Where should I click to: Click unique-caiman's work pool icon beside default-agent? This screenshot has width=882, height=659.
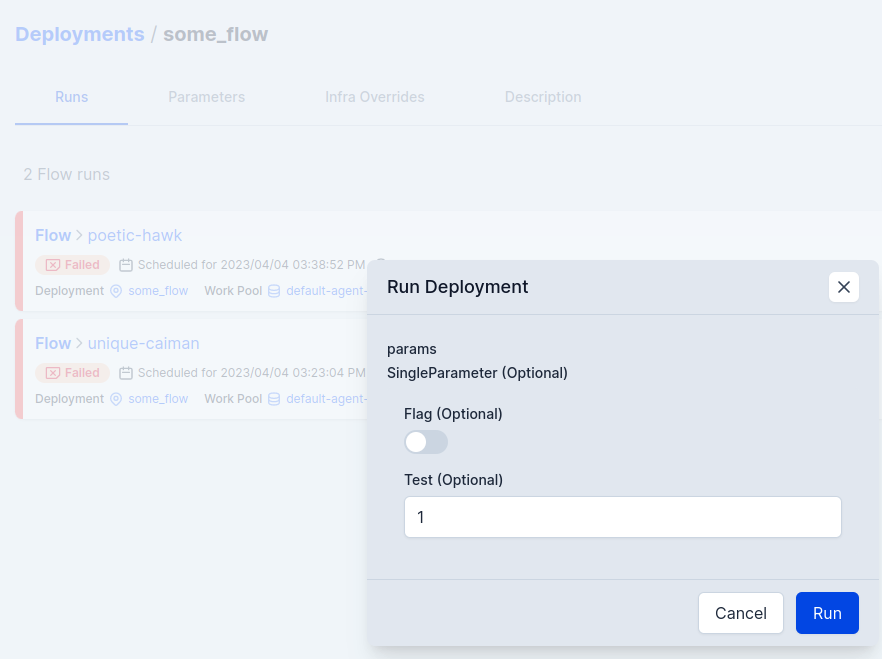[x=274, y=399]
